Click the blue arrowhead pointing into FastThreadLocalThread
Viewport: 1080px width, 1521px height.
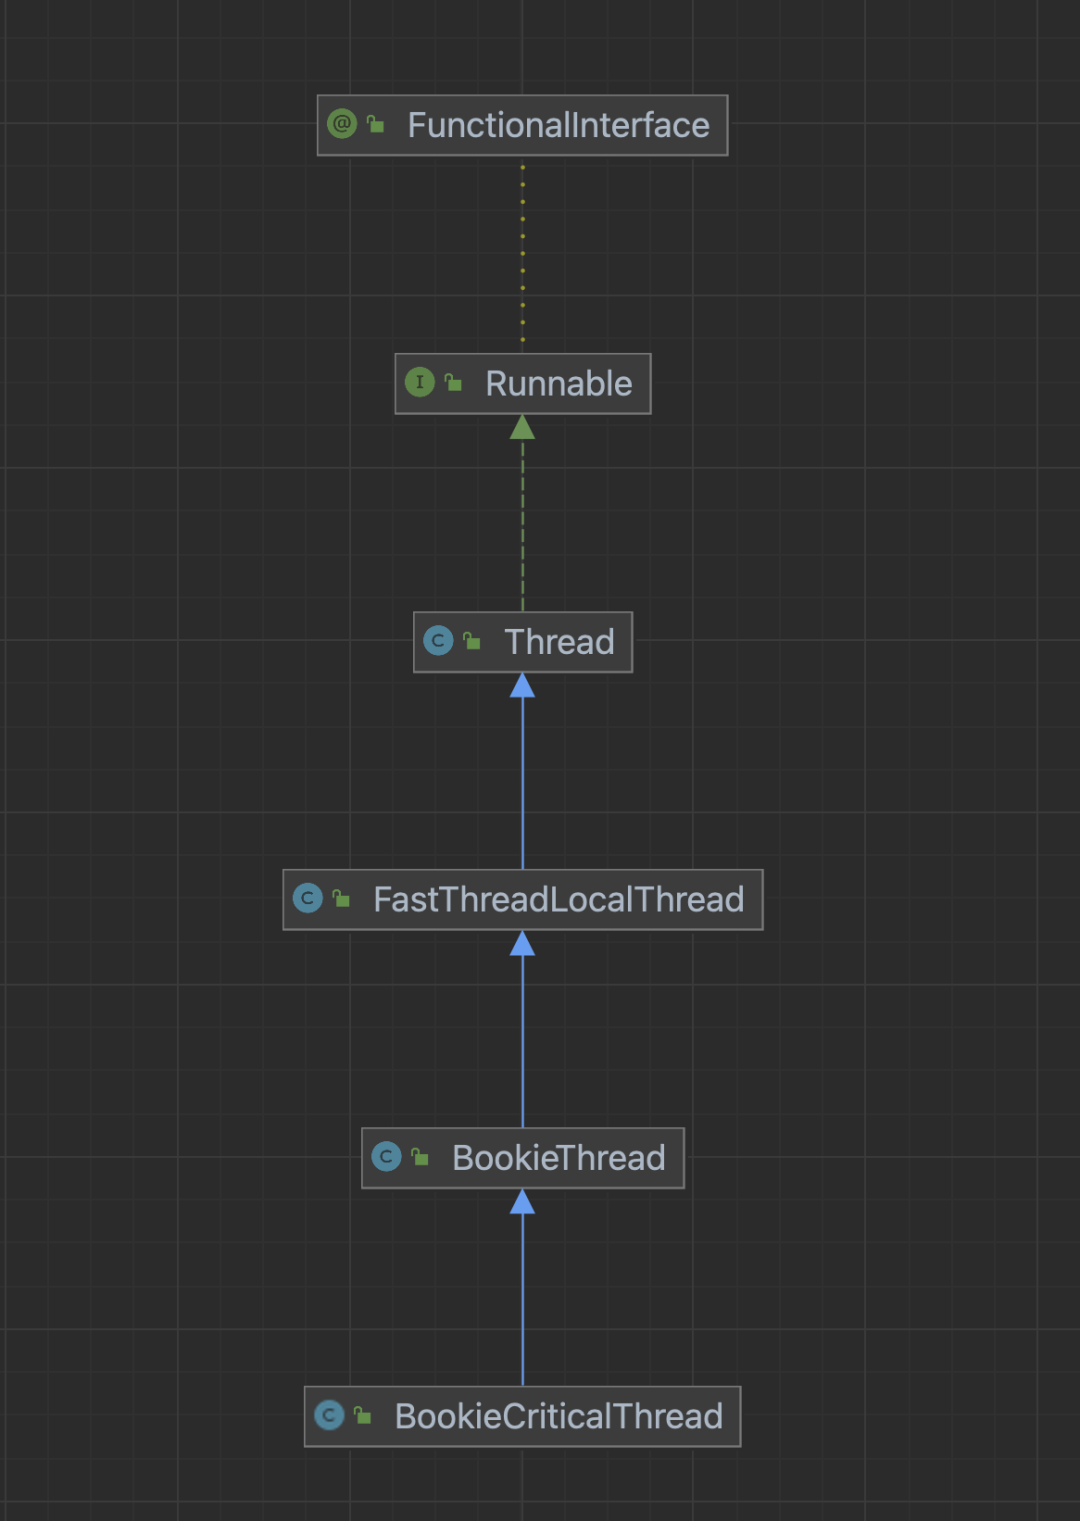click(522, 943)
